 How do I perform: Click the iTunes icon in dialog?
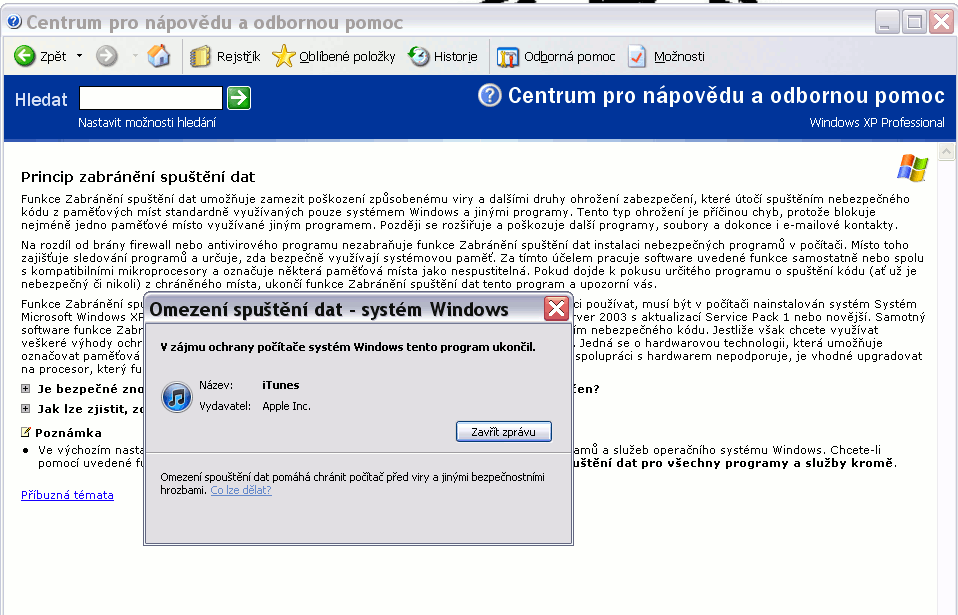177,397
